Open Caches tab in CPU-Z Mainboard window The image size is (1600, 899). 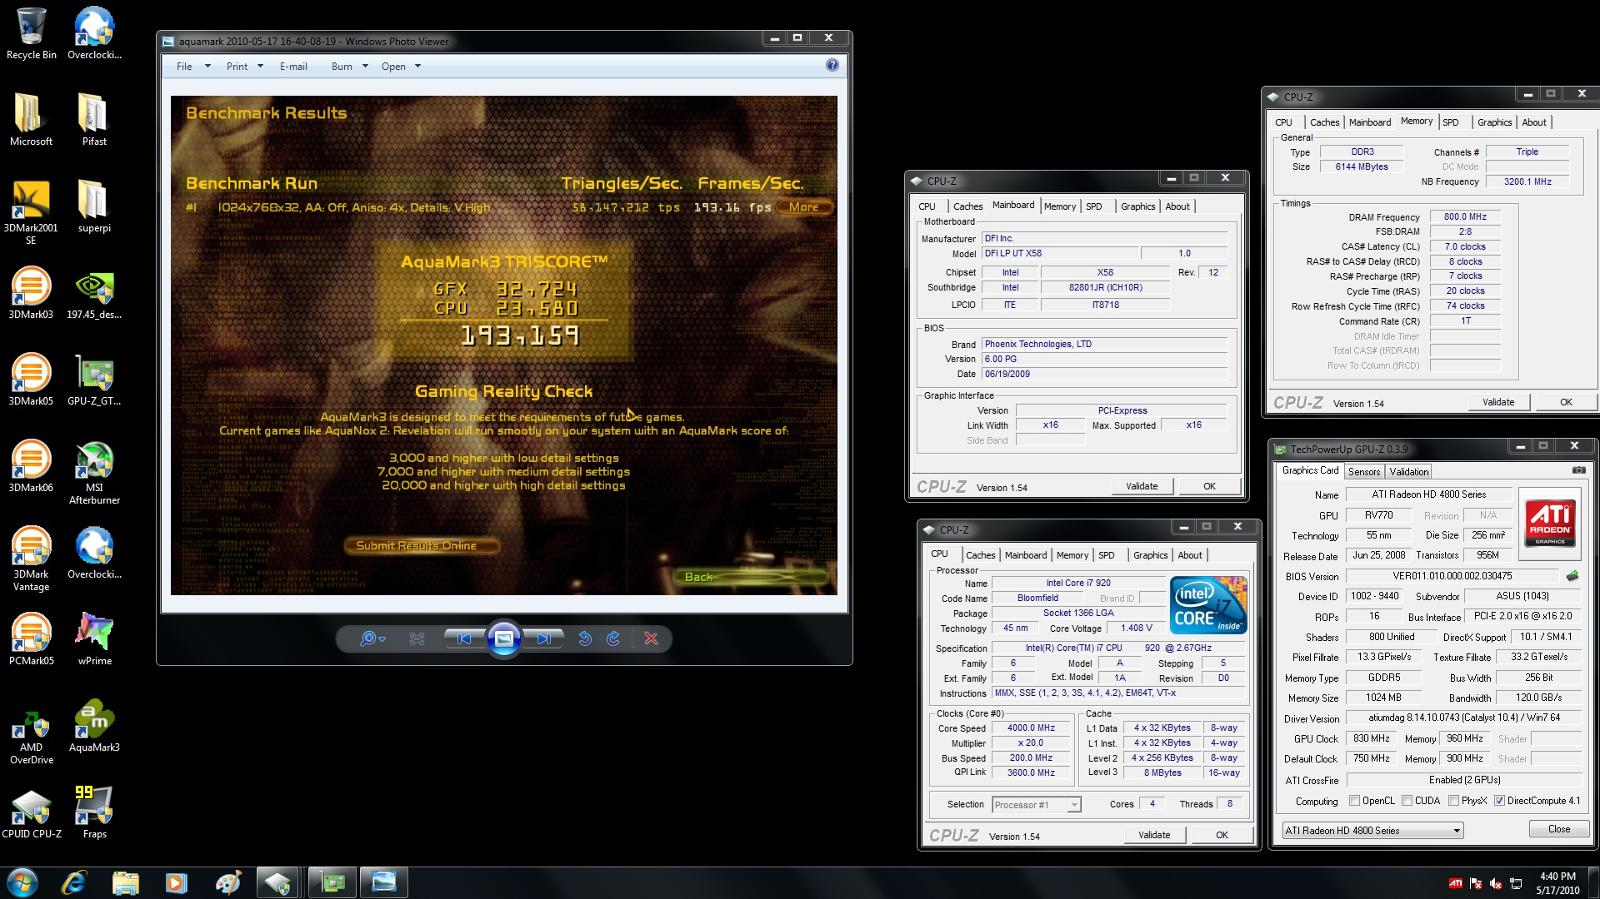click(x=968, y=206)
